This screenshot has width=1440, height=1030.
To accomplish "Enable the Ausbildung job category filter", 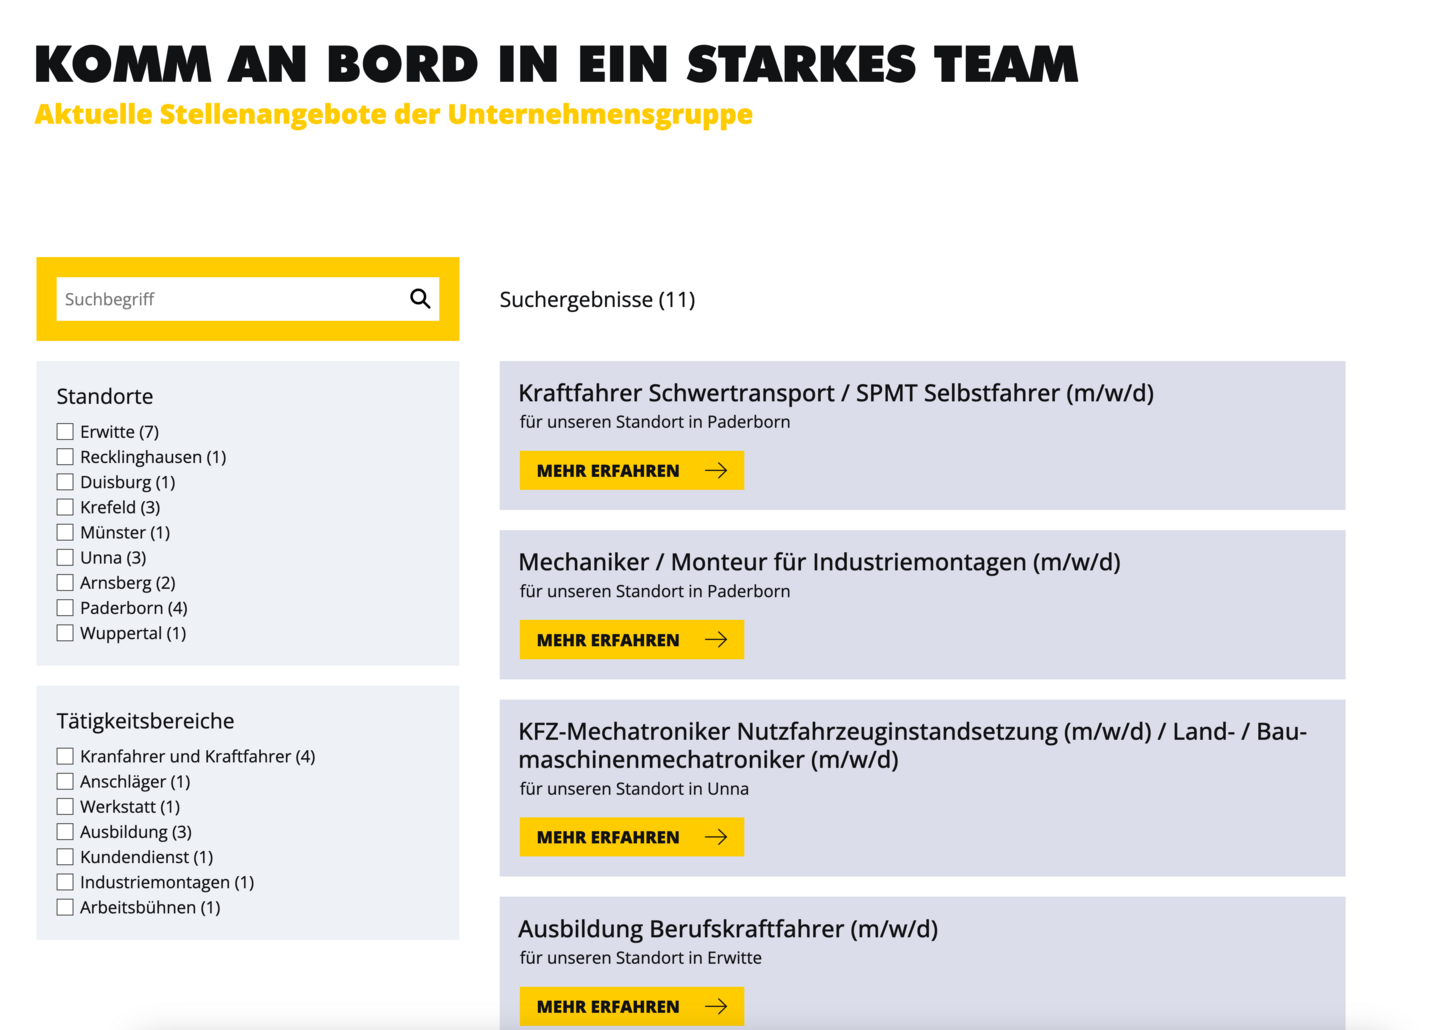I will (65, 832).
